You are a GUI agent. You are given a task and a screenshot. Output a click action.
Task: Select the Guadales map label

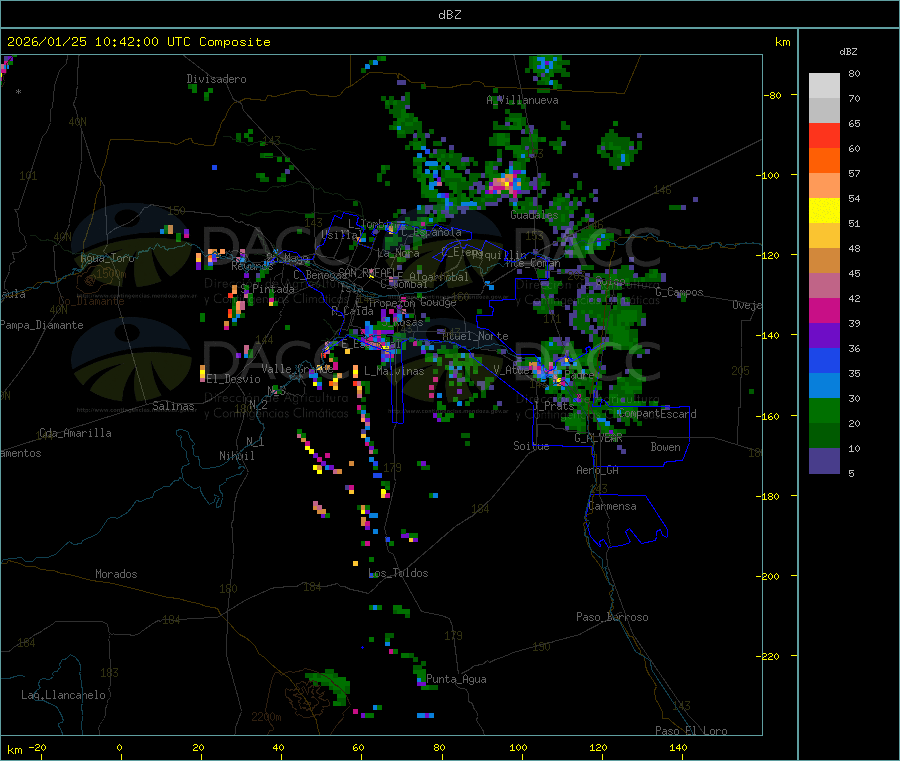click(534, 215)
